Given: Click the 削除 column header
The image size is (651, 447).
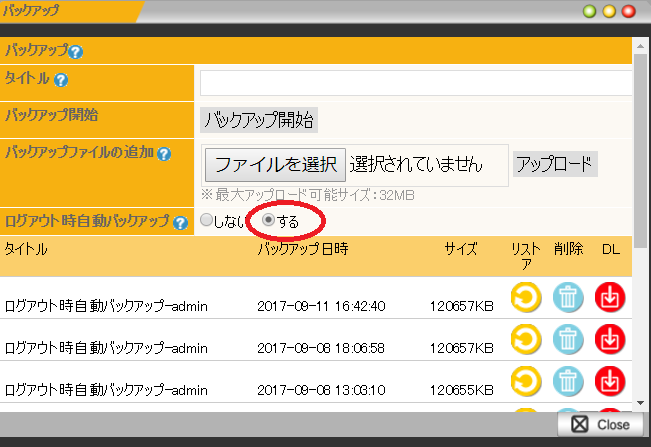Looking at the screenshot, I should coord(568,249).
